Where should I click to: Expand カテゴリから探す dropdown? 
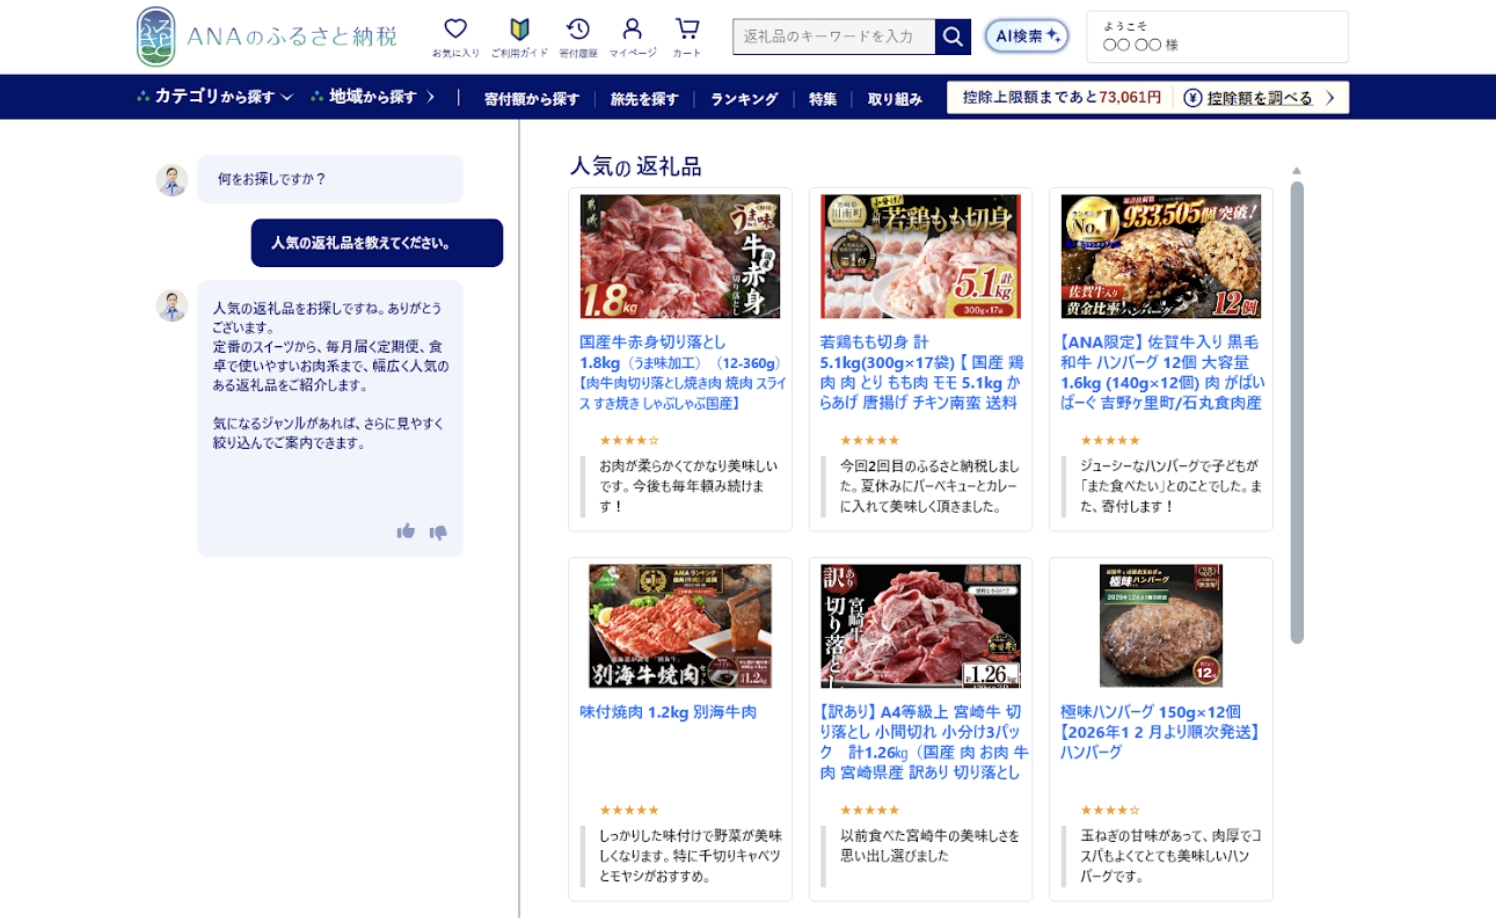click(214, 97)
